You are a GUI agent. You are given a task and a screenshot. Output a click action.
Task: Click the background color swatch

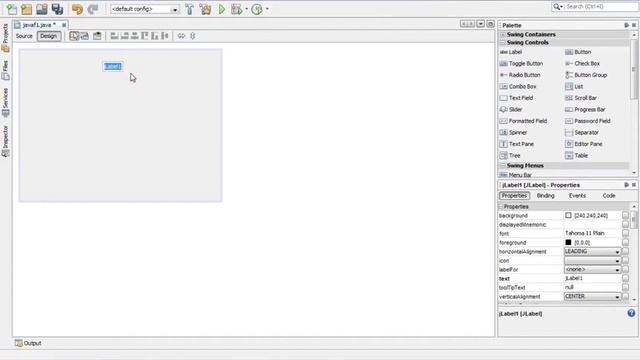[568, 215]
